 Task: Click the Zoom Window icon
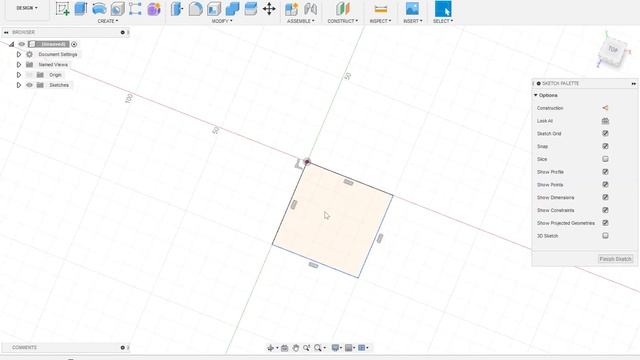point(307,348)
